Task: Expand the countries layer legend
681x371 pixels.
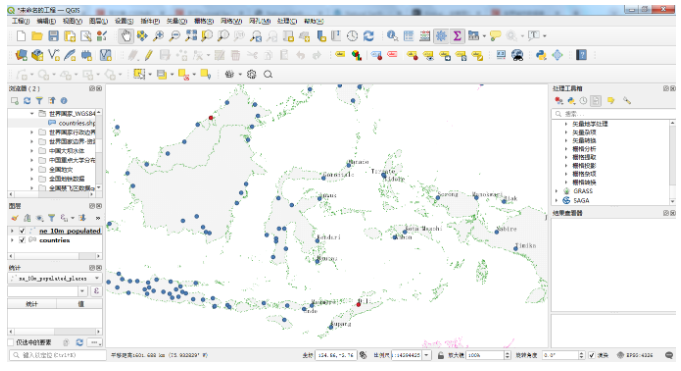Action: [x=12, y=240]
